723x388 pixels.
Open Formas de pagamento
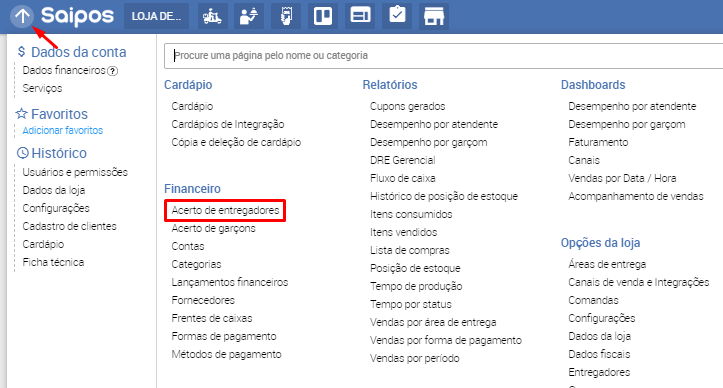[224, 336]
